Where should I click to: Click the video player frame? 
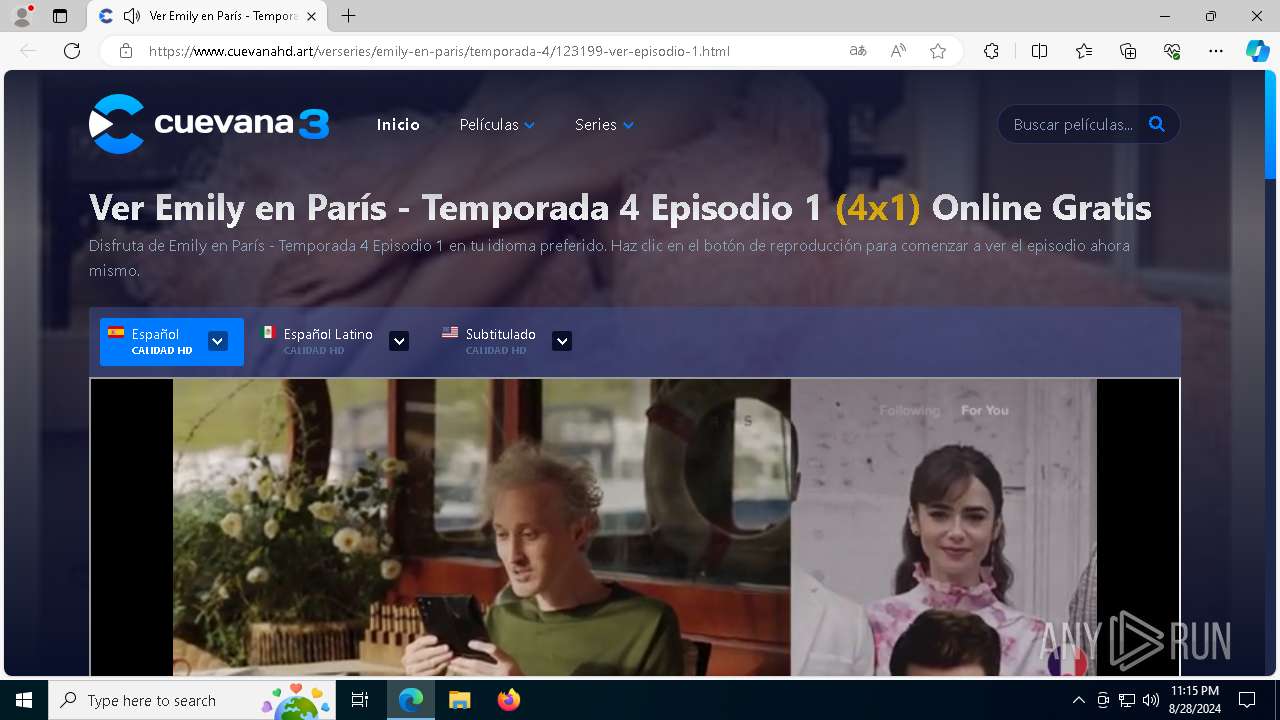pyautogui.click(x=635, y=527)
